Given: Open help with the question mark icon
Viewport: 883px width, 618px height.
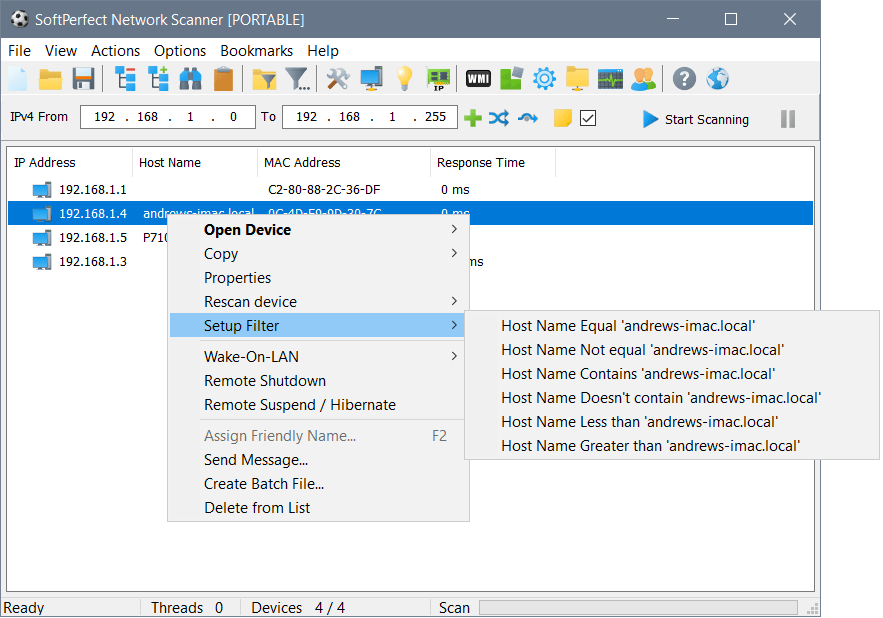Looking at the screenshot, I should pyautogui.click(x=684, y=79).
